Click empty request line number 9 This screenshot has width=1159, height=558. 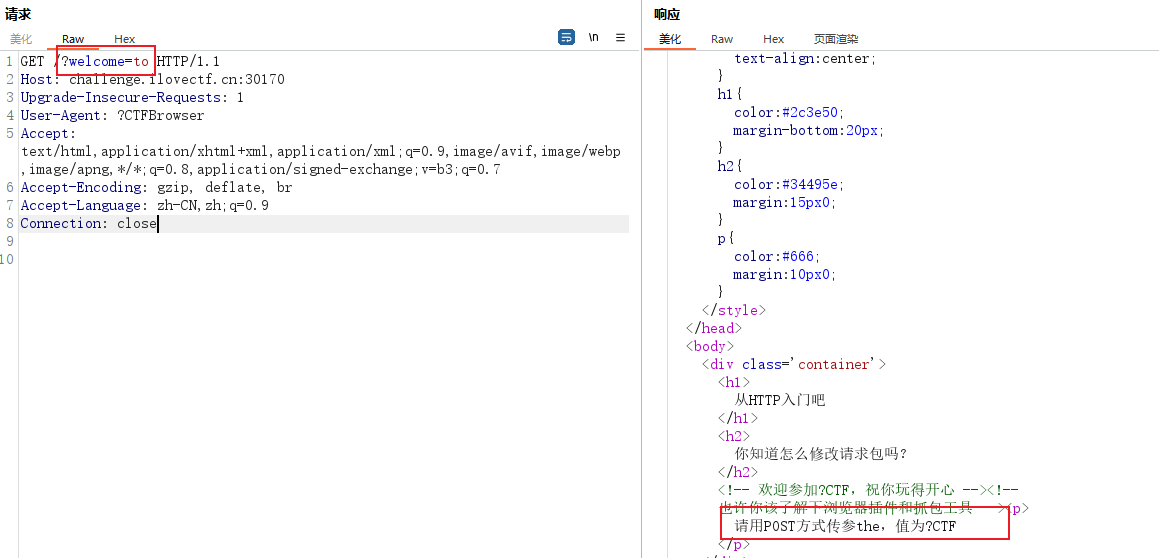click(9, 242)
